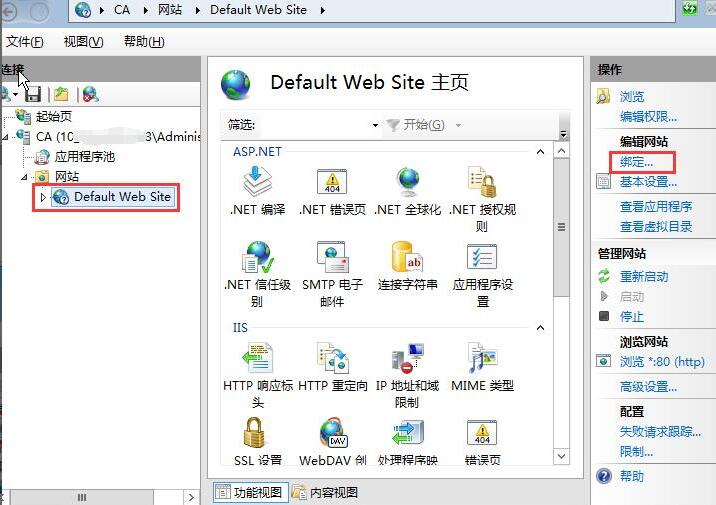Collapse the ASP.NET group

[x=540, y=152]
